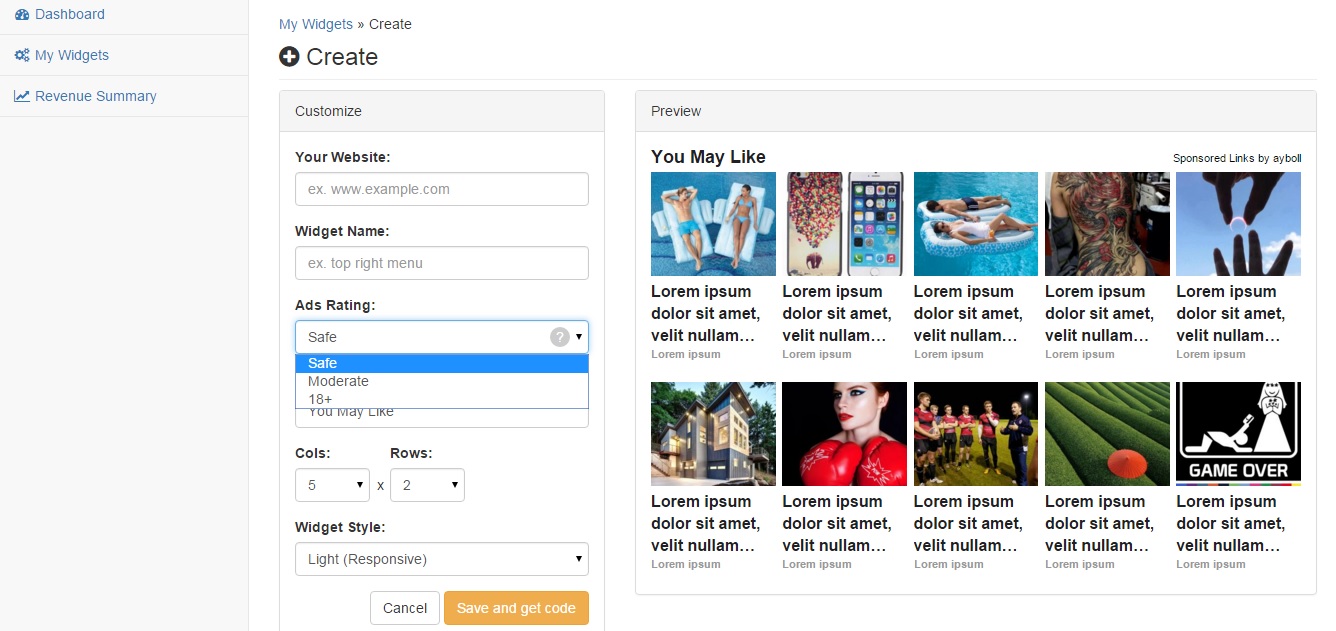1336x631 pixels.
Task: Click the My Widgets breadcrumb link
Action: [x=316, y=24]
